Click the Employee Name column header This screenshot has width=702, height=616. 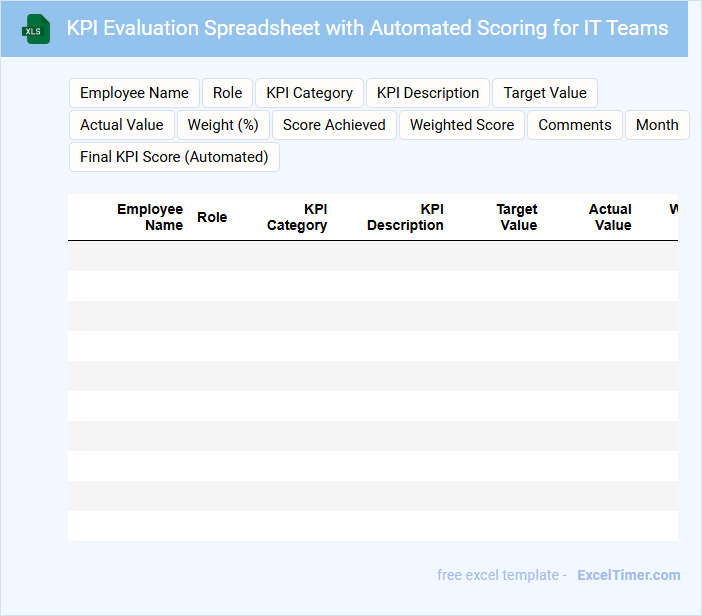click(150, 217)
